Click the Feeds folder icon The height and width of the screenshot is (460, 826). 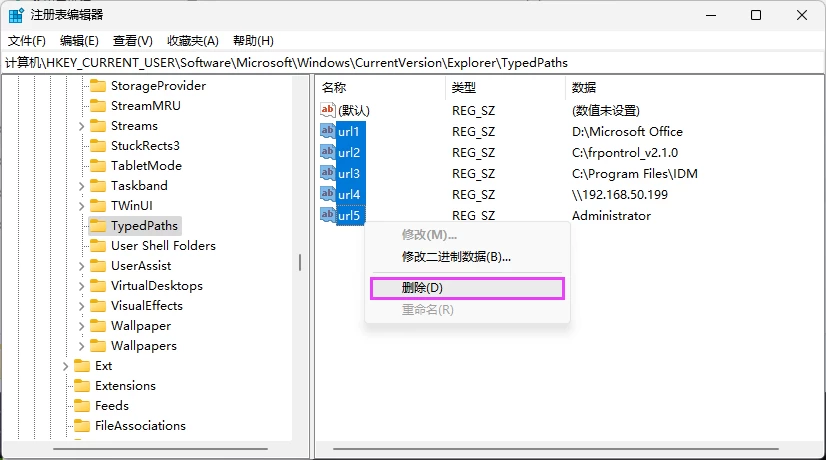82,406
